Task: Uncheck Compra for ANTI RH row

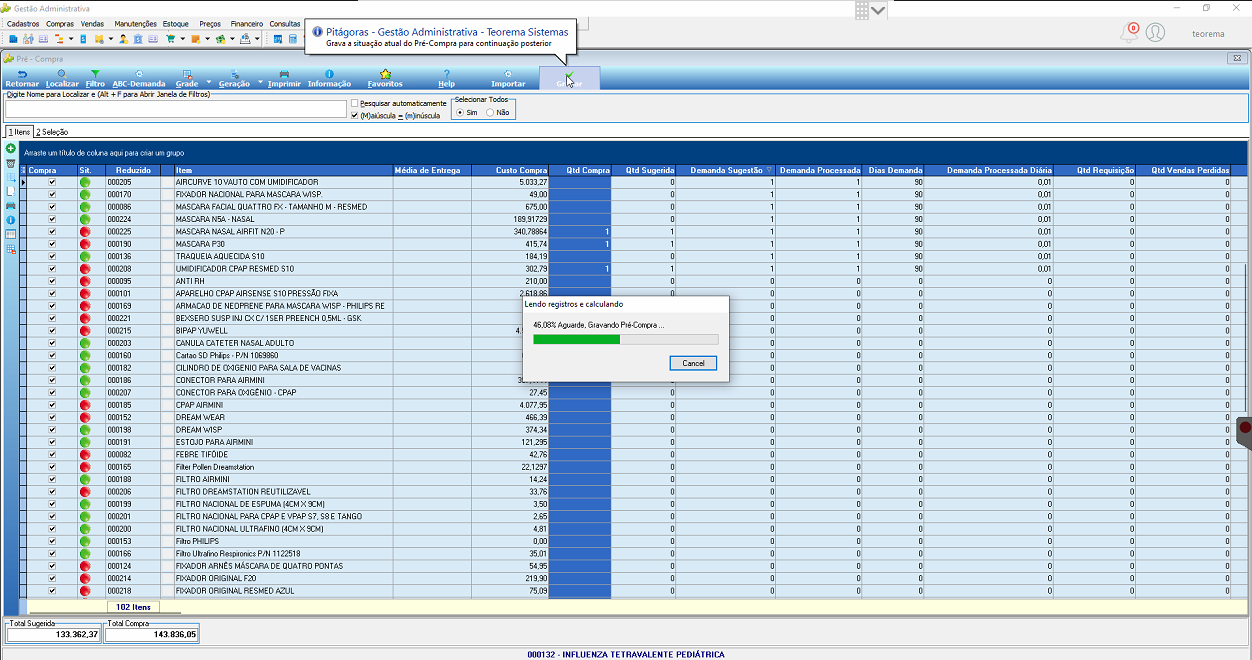Action: tap(52, 281)
